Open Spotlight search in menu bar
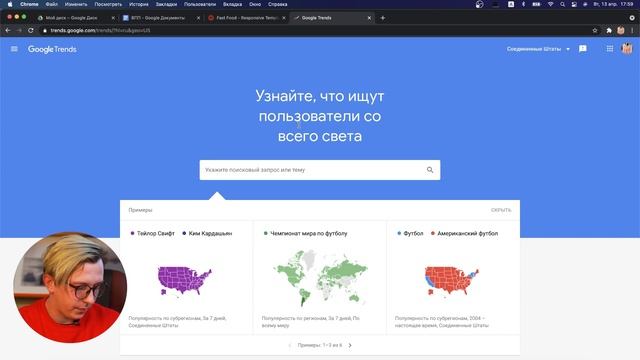640x360 pixels. click(x=562, y=4)
